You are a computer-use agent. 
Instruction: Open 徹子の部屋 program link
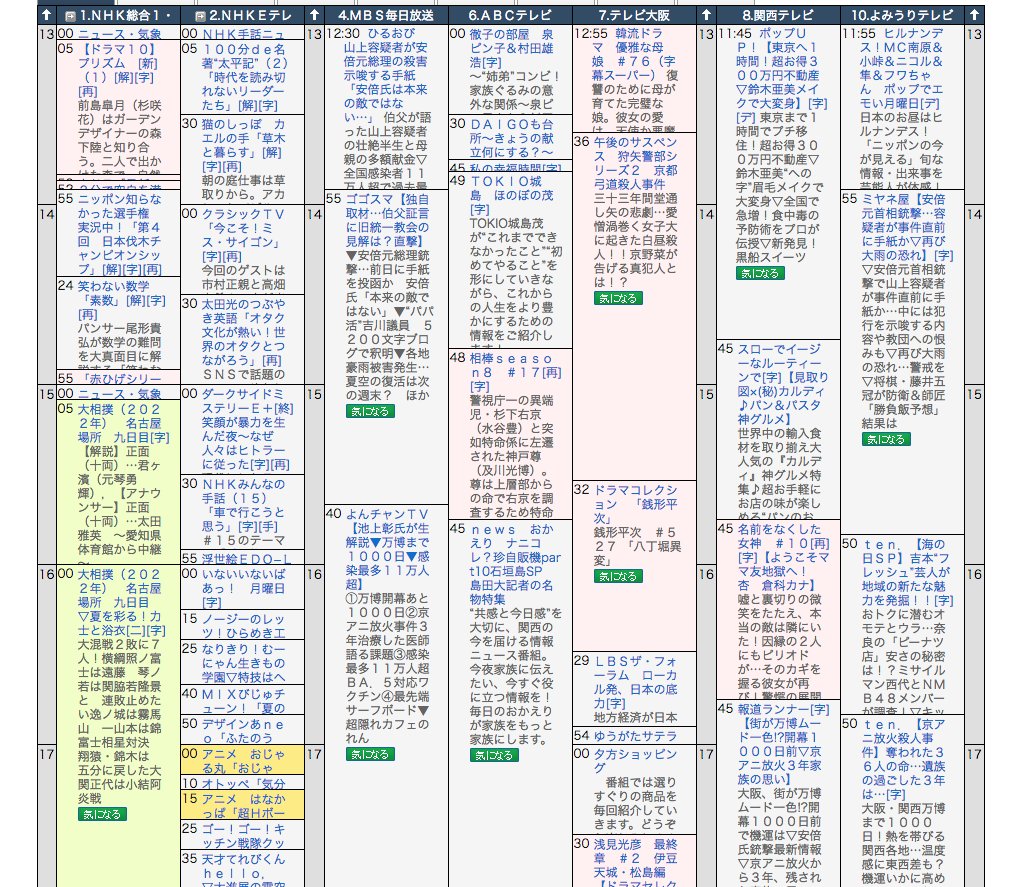(511, 47)
